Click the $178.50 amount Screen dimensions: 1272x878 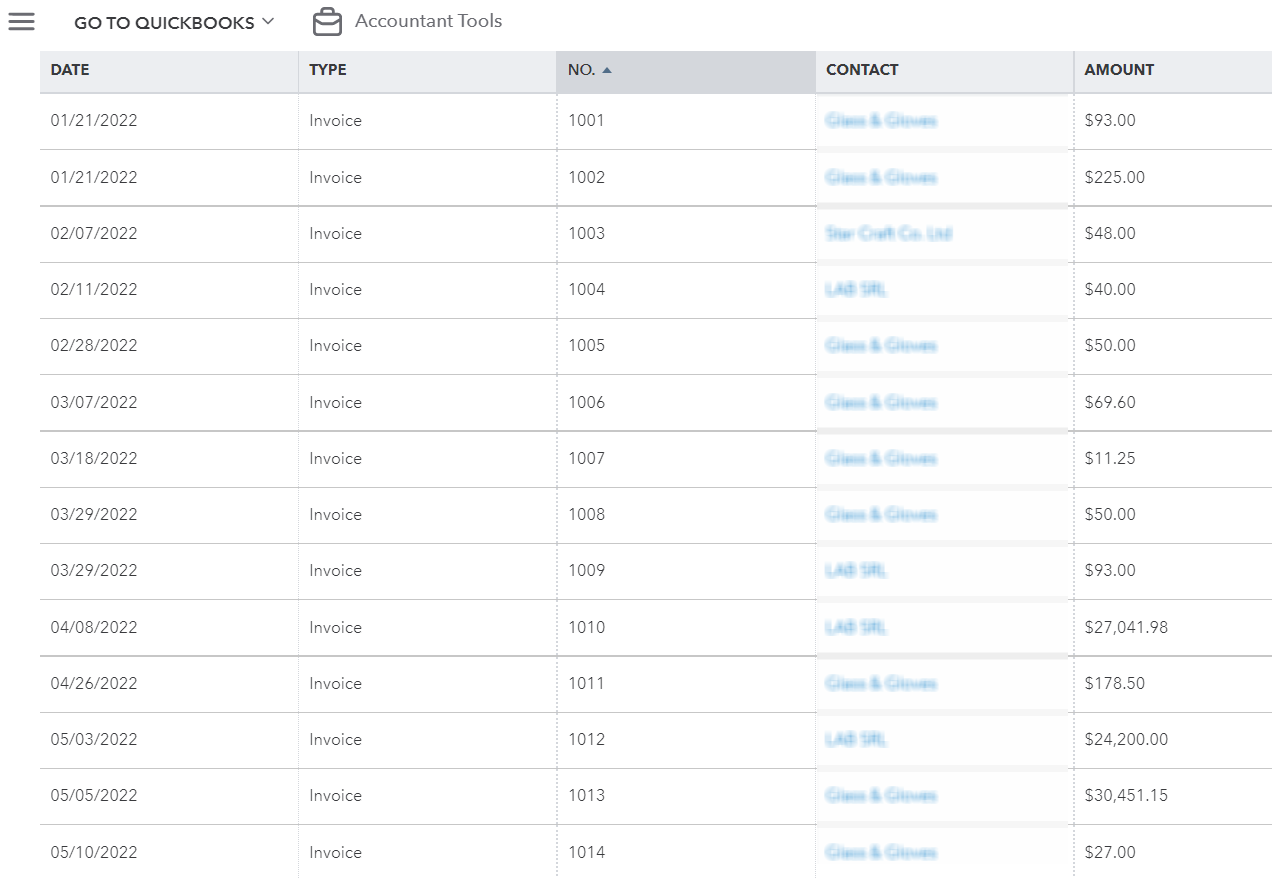tap(1114, 683)
